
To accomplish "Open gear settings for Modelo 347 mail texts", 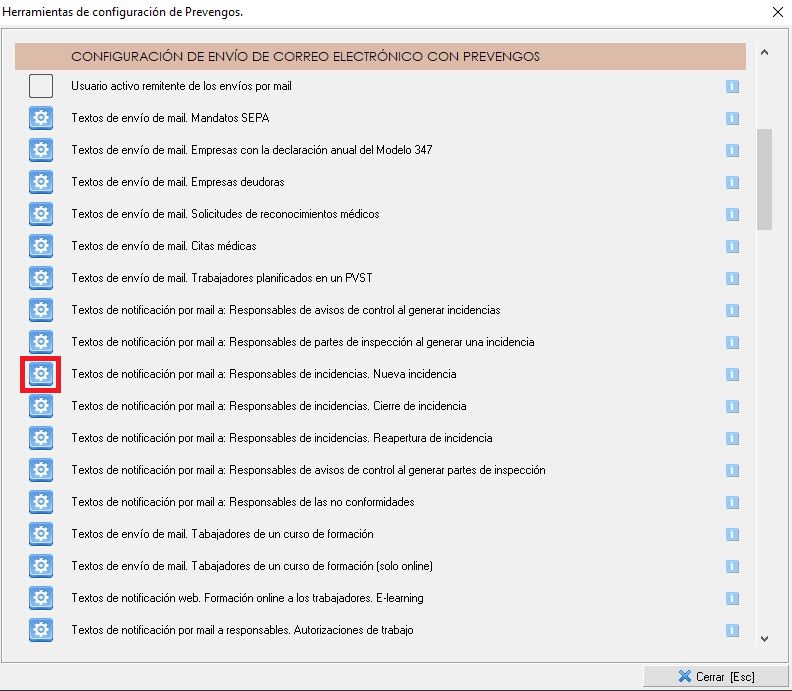I will (41, 150).
